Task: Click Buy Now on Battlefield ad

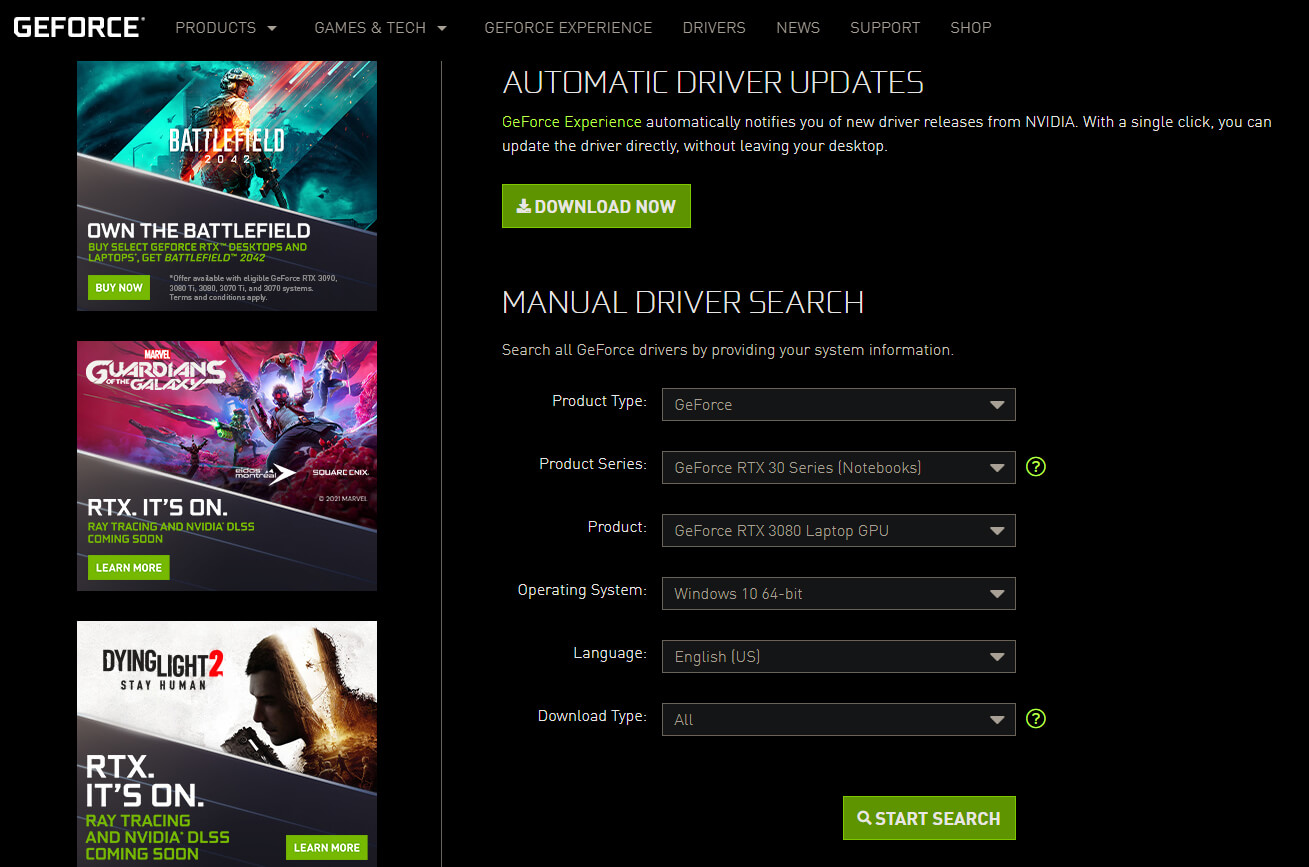Action: click(x=119, y=287)
